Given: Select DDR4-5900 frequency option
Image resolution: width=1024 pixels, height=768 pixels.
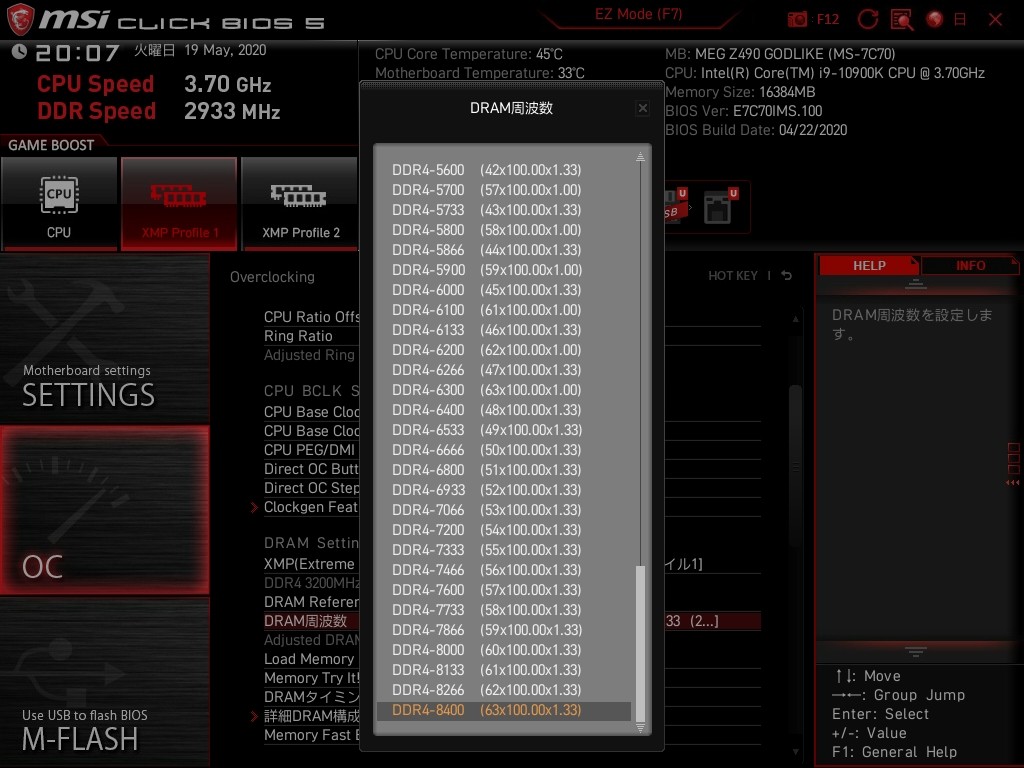Looking at the screenshot, I should (504, 270).
